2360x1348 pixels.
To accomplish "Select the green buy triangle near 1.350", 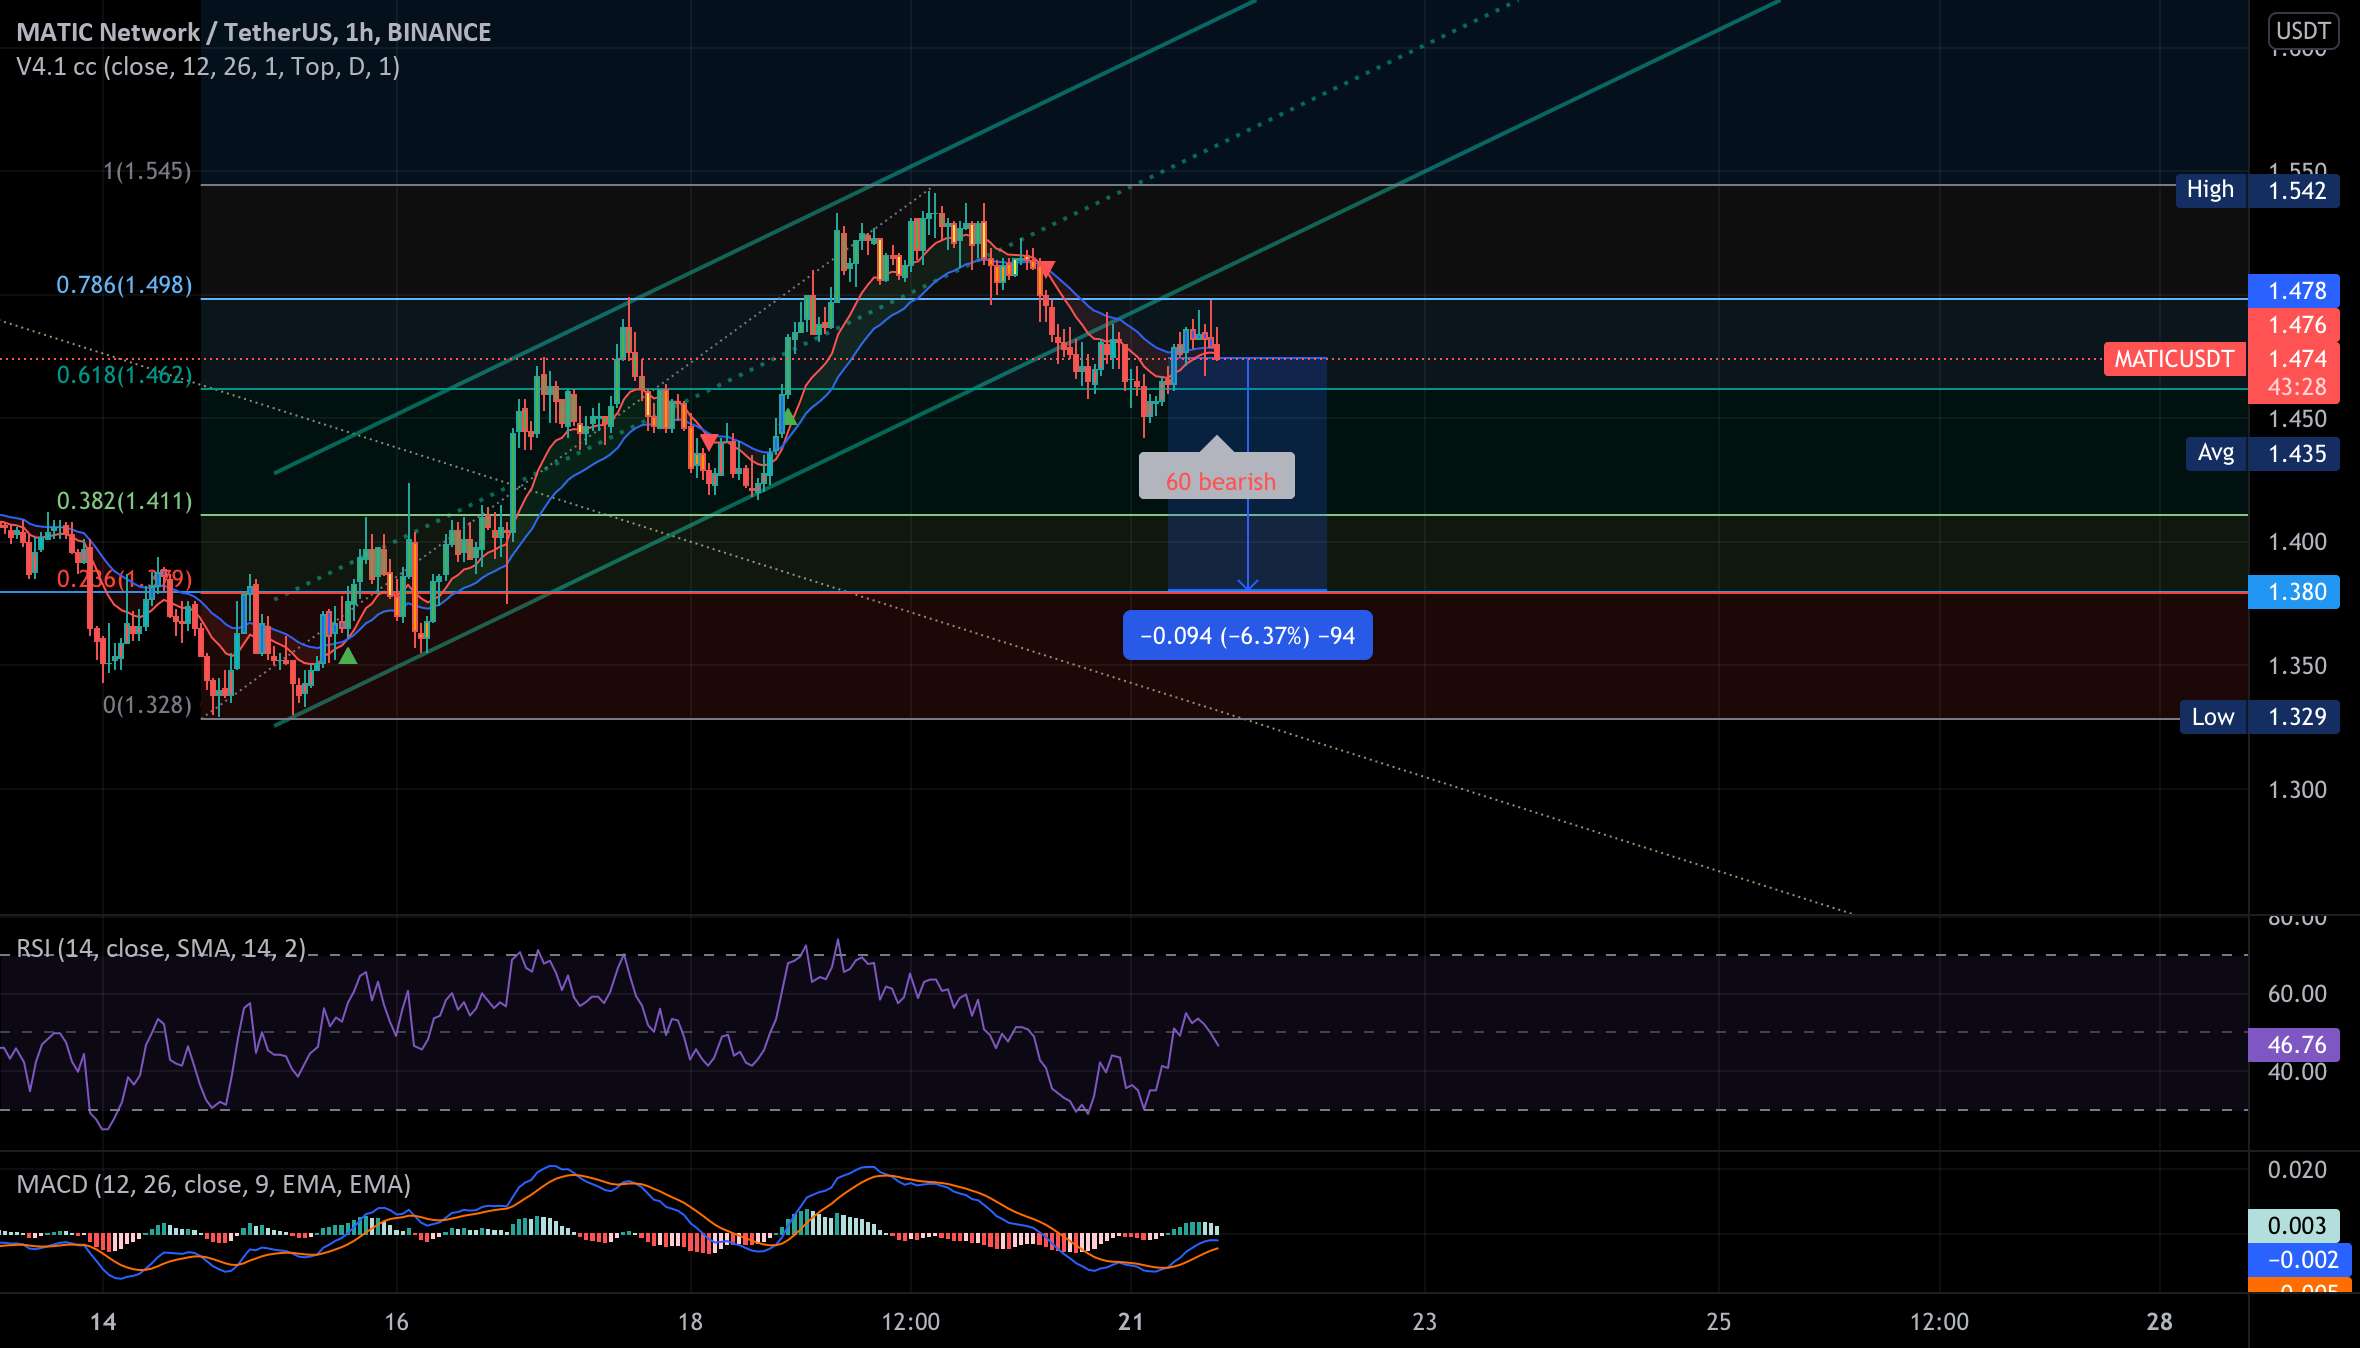I will [347, 656].
